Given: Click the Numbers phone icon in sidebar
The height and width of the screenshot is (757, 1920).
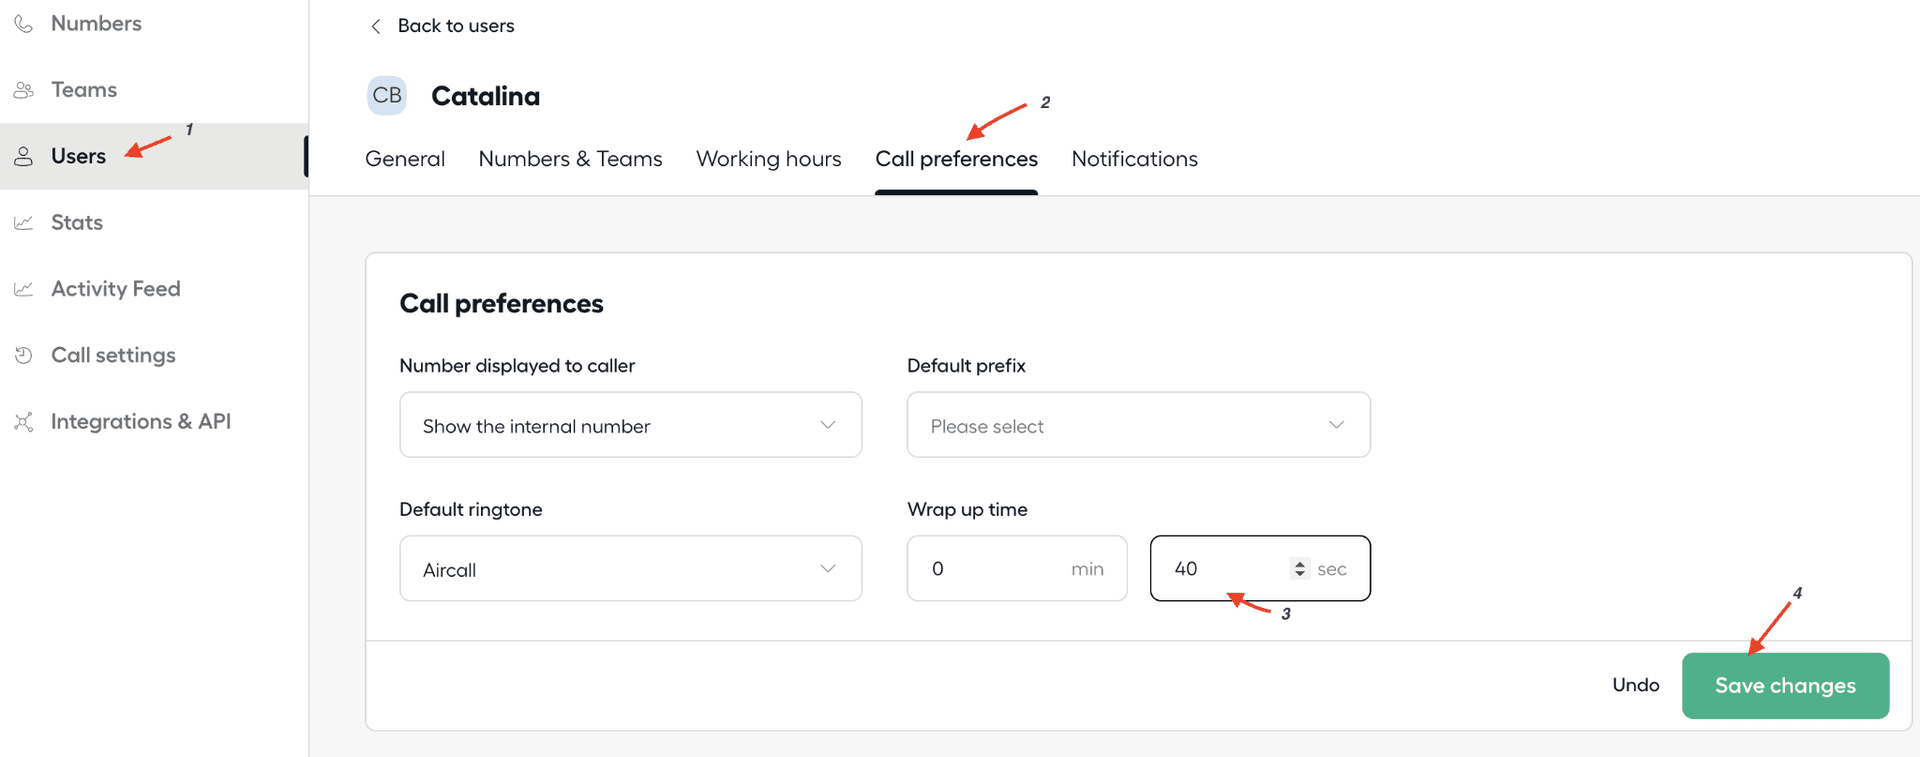Looking at the screenshot, I should [23, 23].
